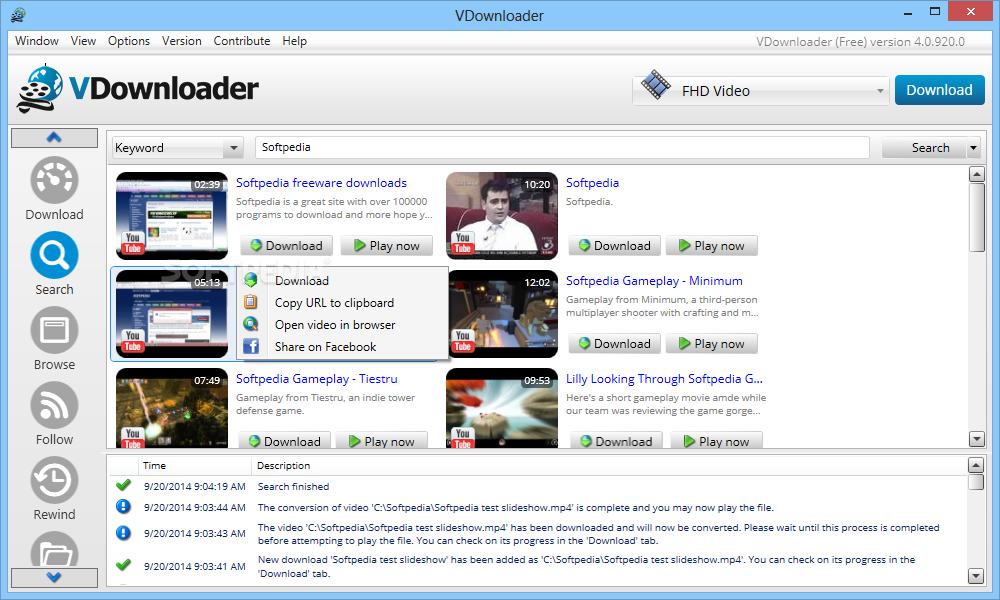Open the Browse sidebar icon
Screen dimensions: 1000x600
tap(54, 330)
